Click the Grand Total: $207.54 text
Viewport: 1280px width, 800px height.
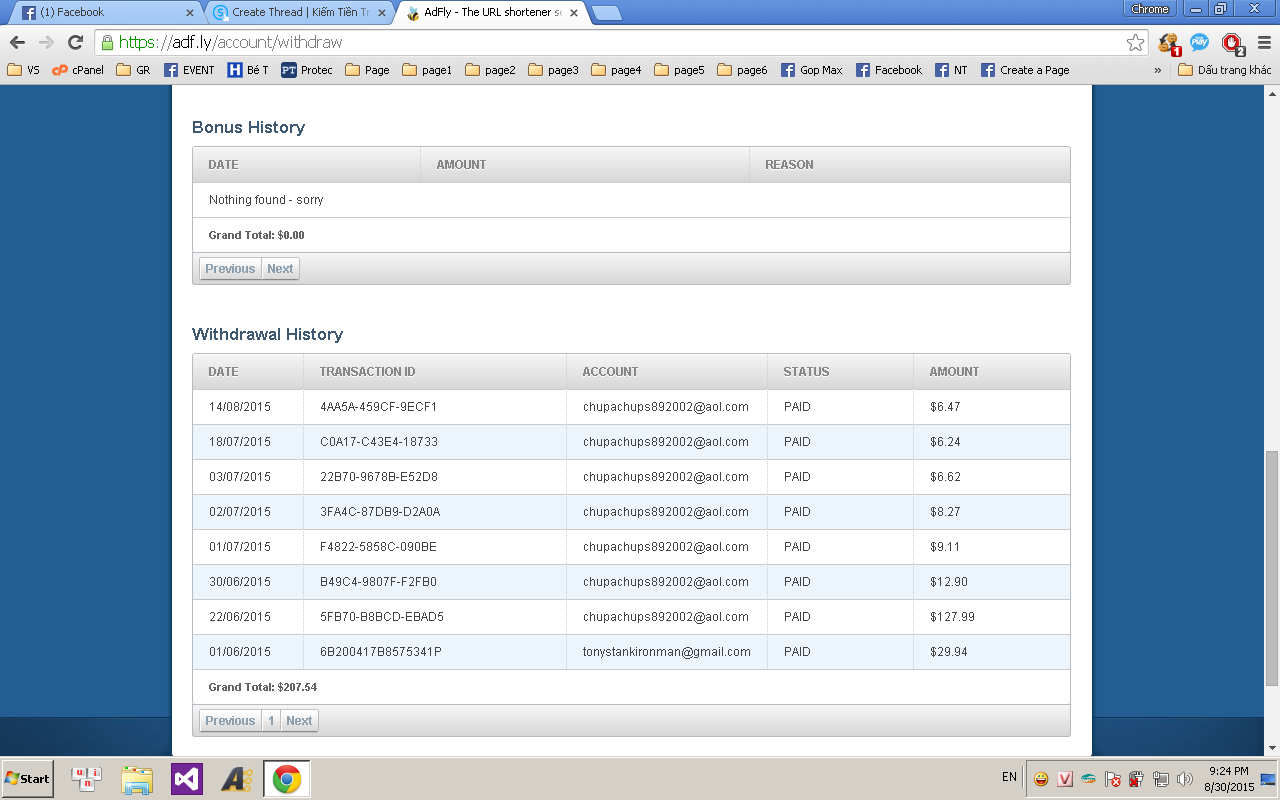263,687
